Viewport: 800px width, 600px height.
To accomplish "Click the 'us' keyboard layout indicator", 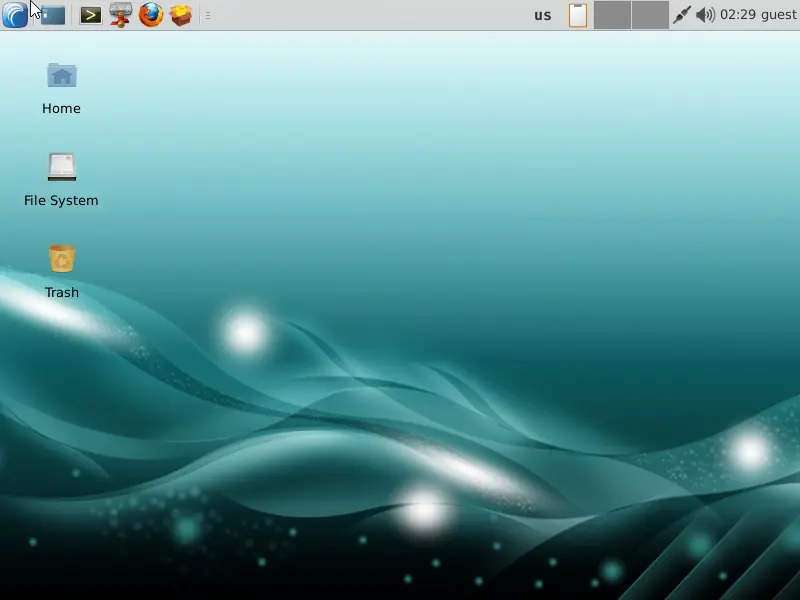I will [x=542, y=15].
